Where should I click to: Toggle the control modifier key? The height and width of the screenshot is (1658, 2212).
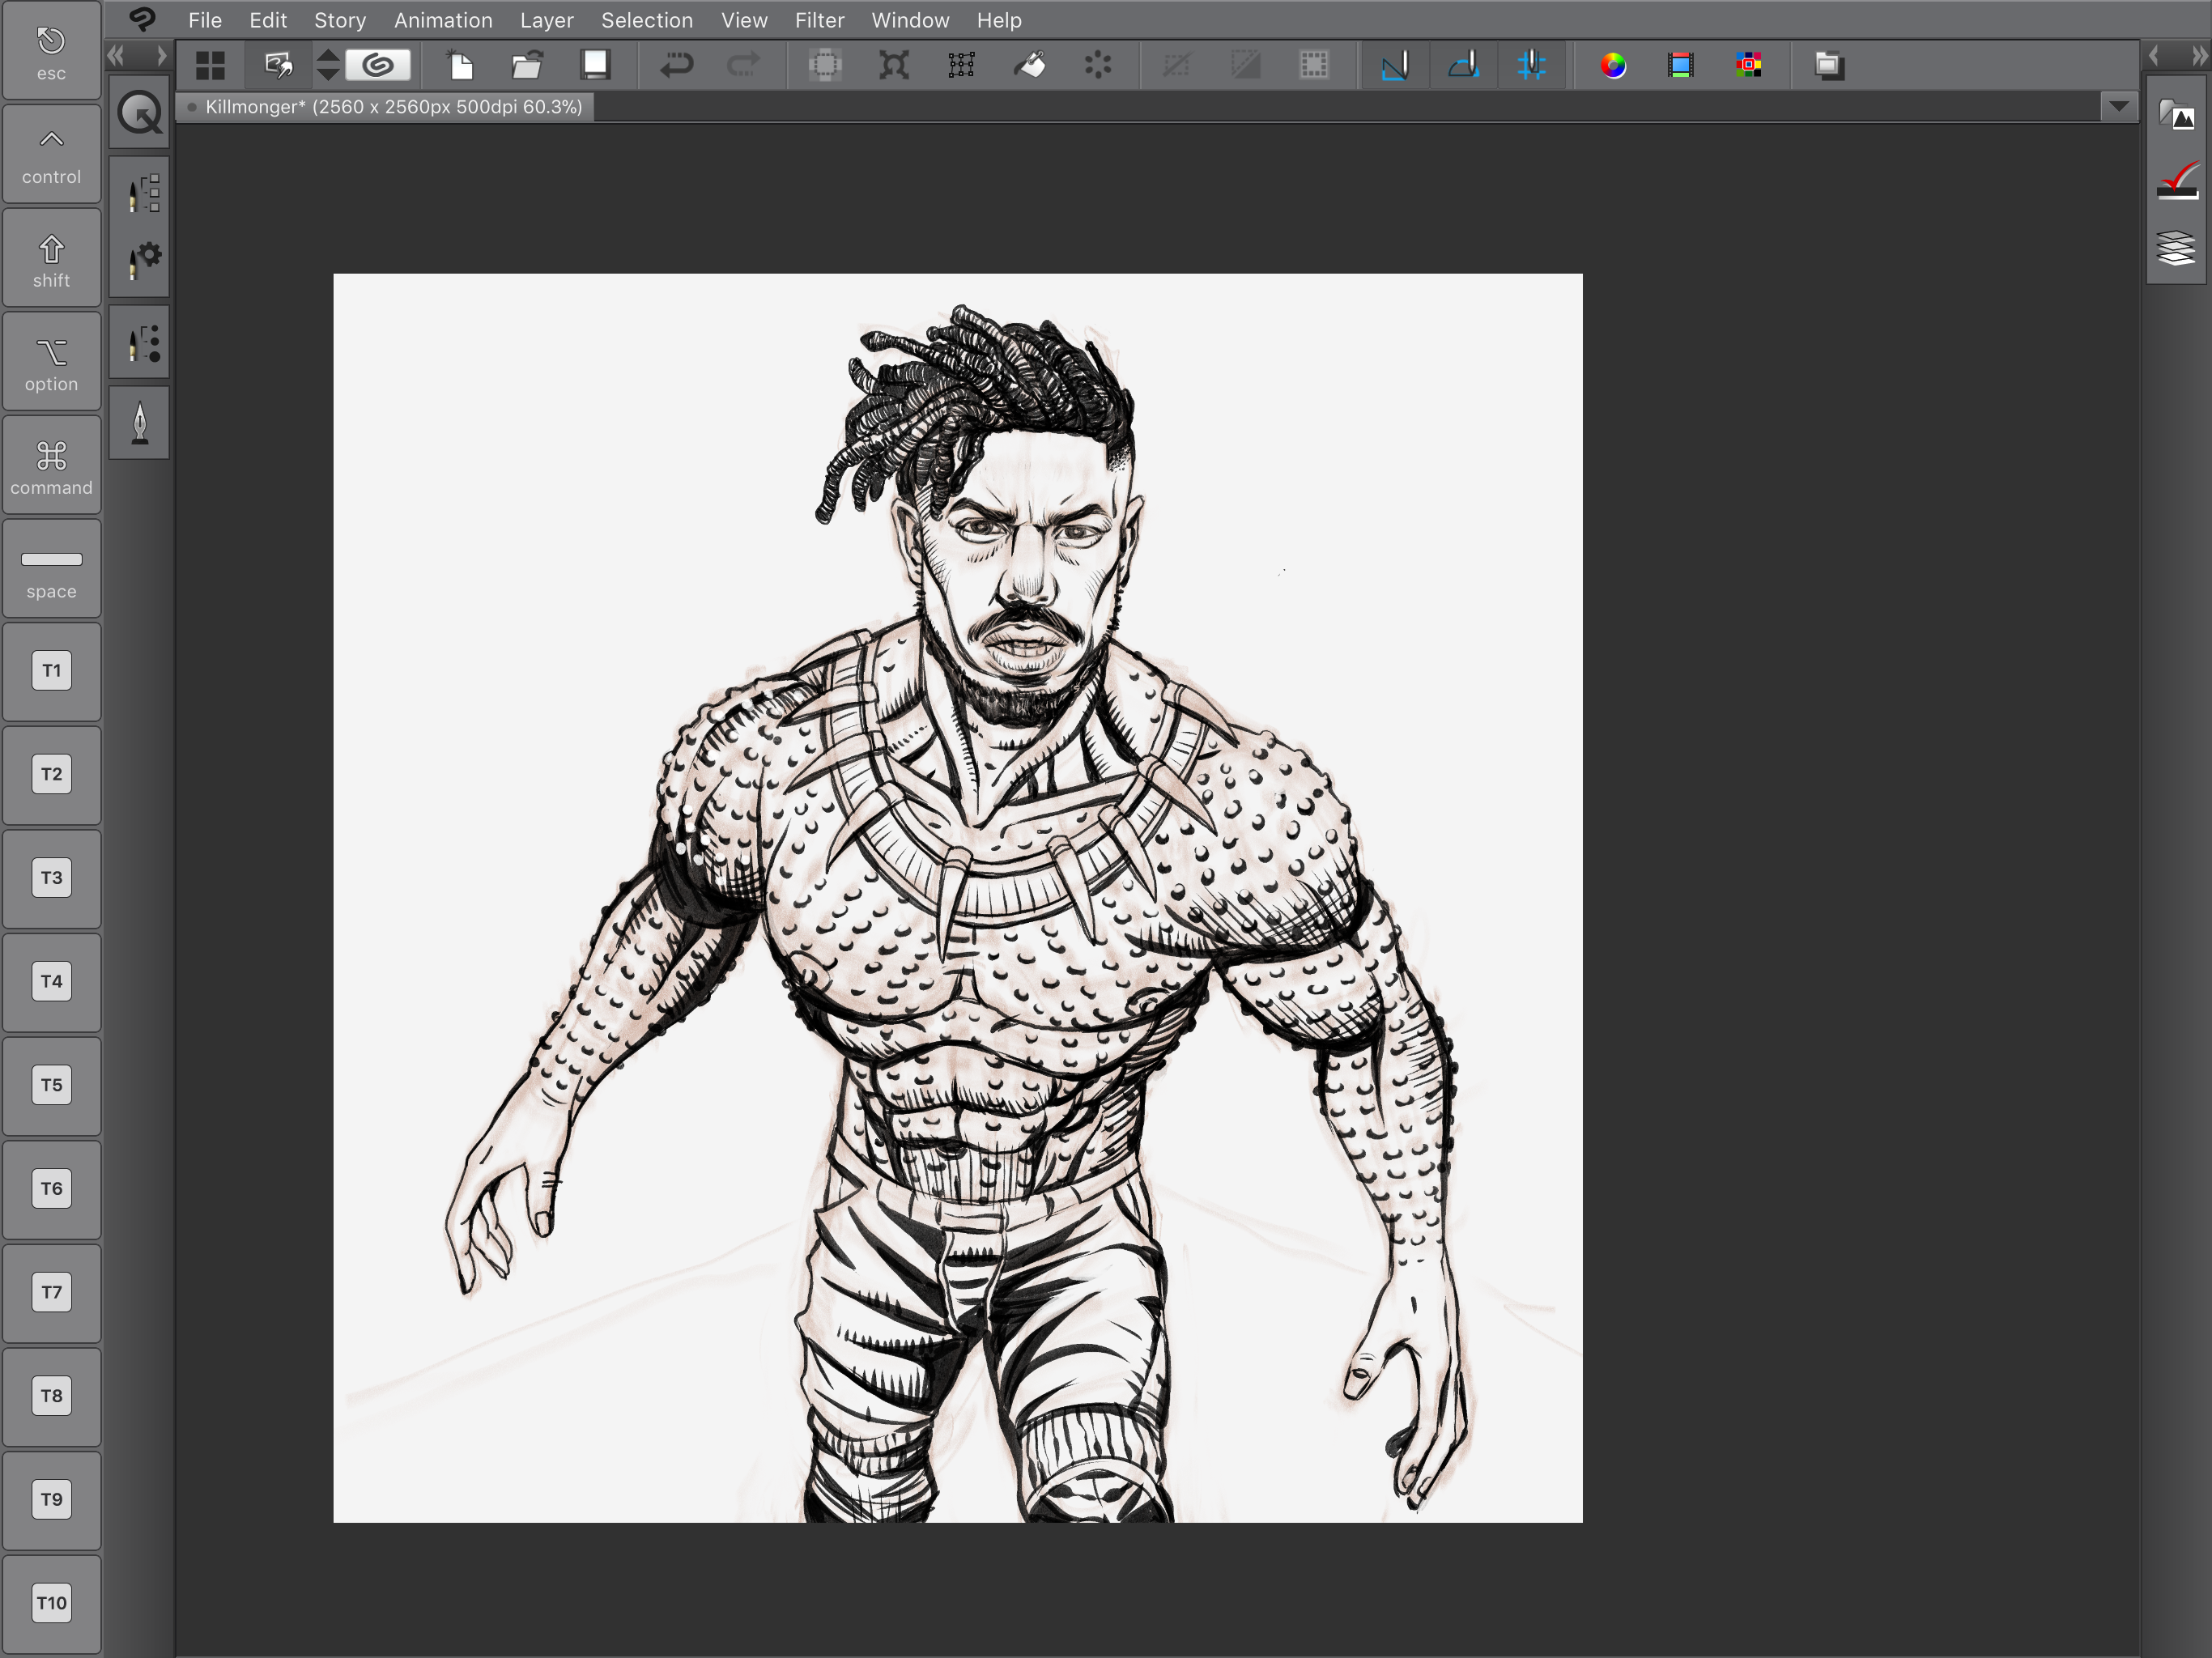(51, 155)
